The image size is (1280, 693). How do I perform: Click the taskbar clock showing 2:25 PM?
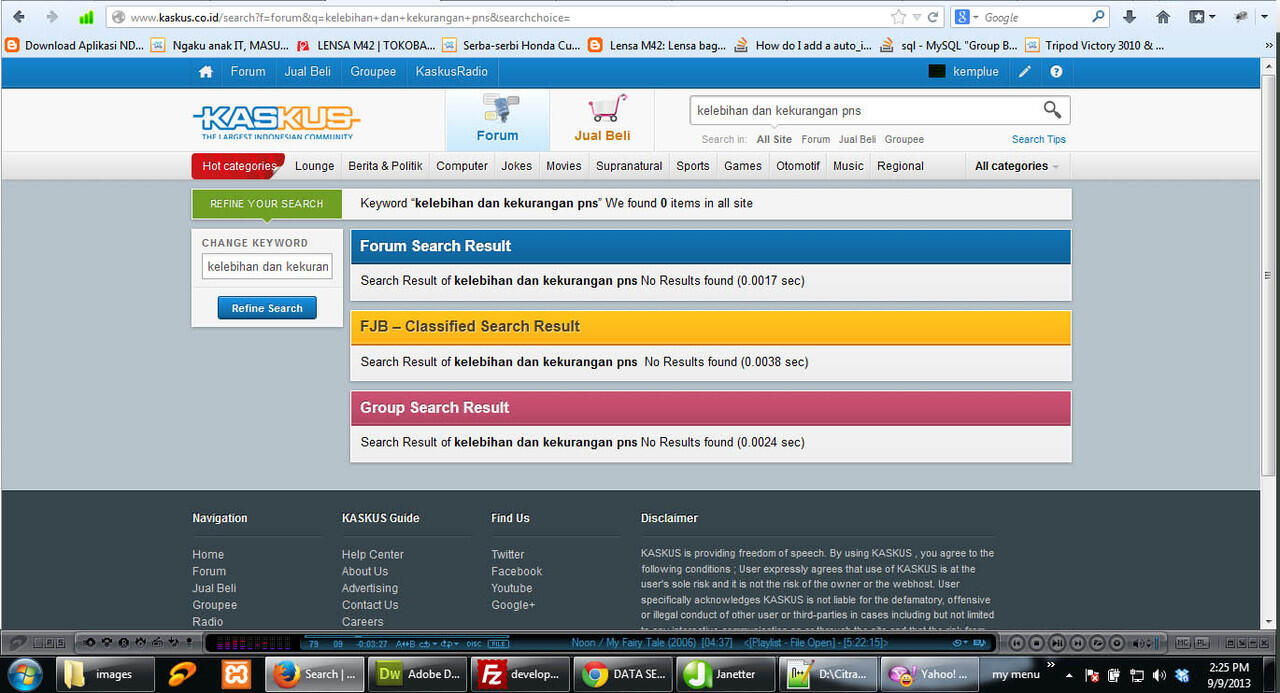(1229, 675)
